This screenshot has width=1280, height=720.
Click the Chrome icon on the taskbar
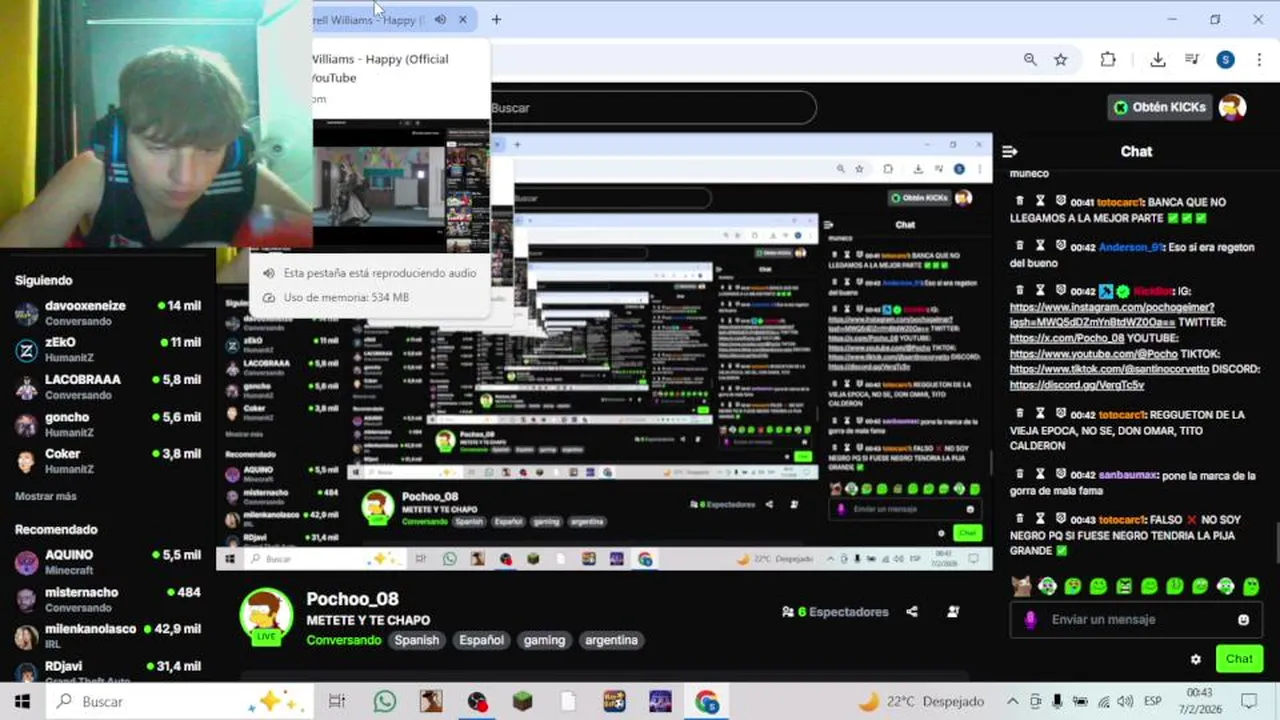point(707,702)
